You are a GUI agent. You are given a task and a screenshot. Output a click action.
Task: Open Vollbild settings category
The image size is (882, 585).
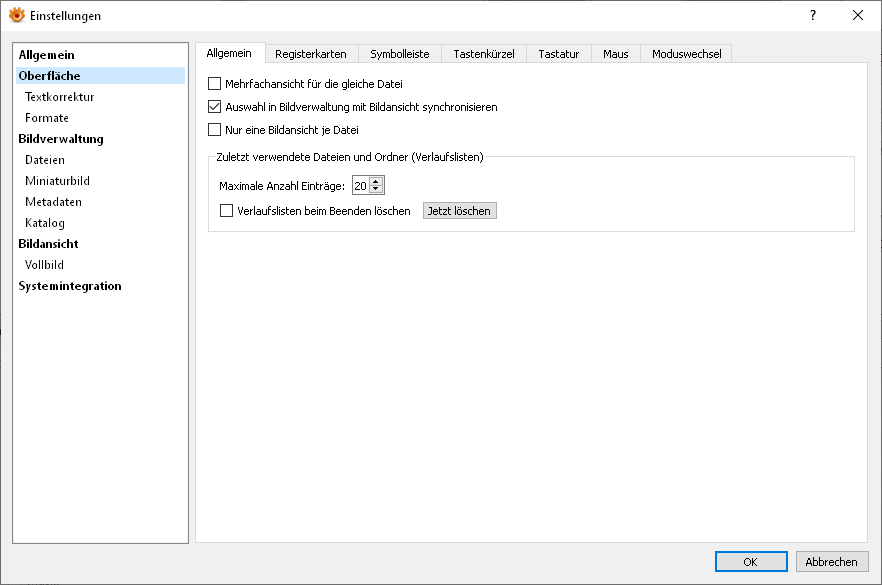(x=100, y=264)
